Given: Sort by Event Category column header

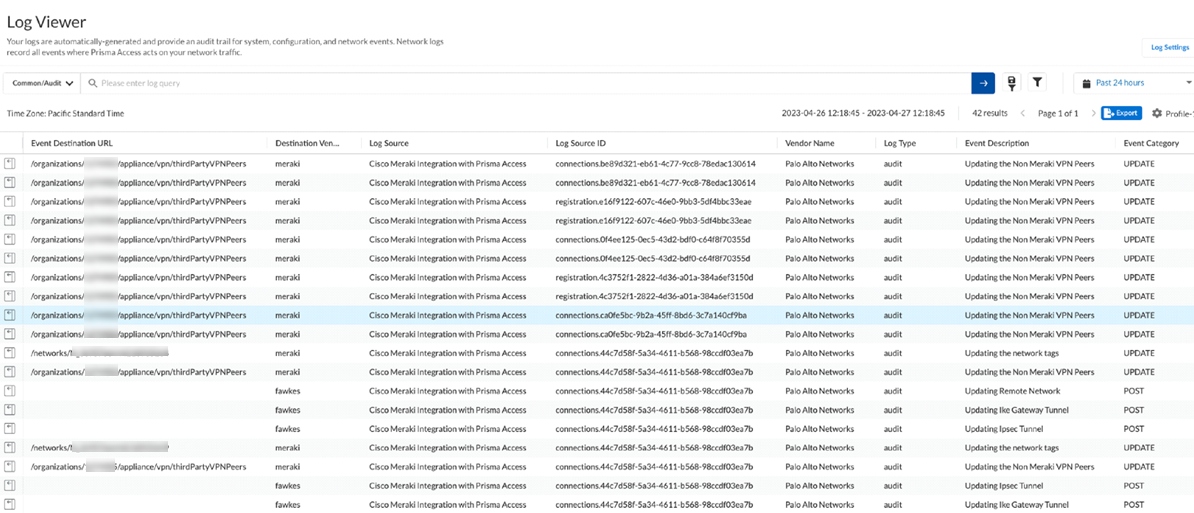Looking at the screenshot, I should (1150, 143).
